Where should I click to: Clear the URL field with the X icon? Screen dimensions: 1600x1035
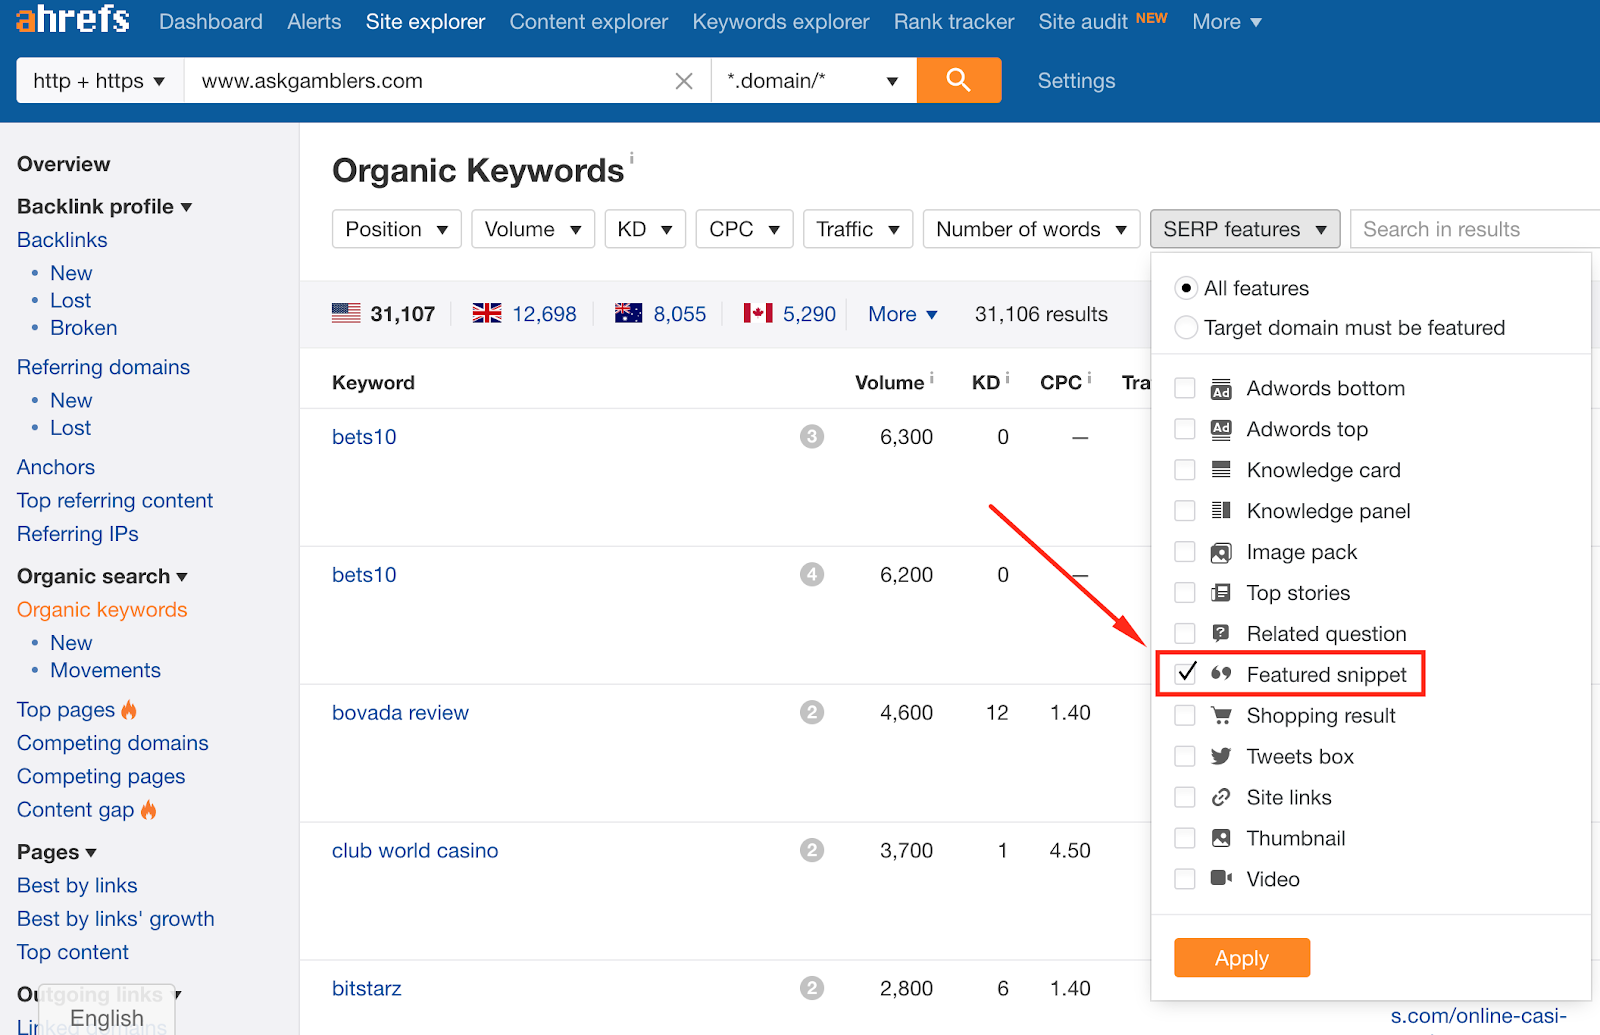pyautogui.click(x=684, y=81)
